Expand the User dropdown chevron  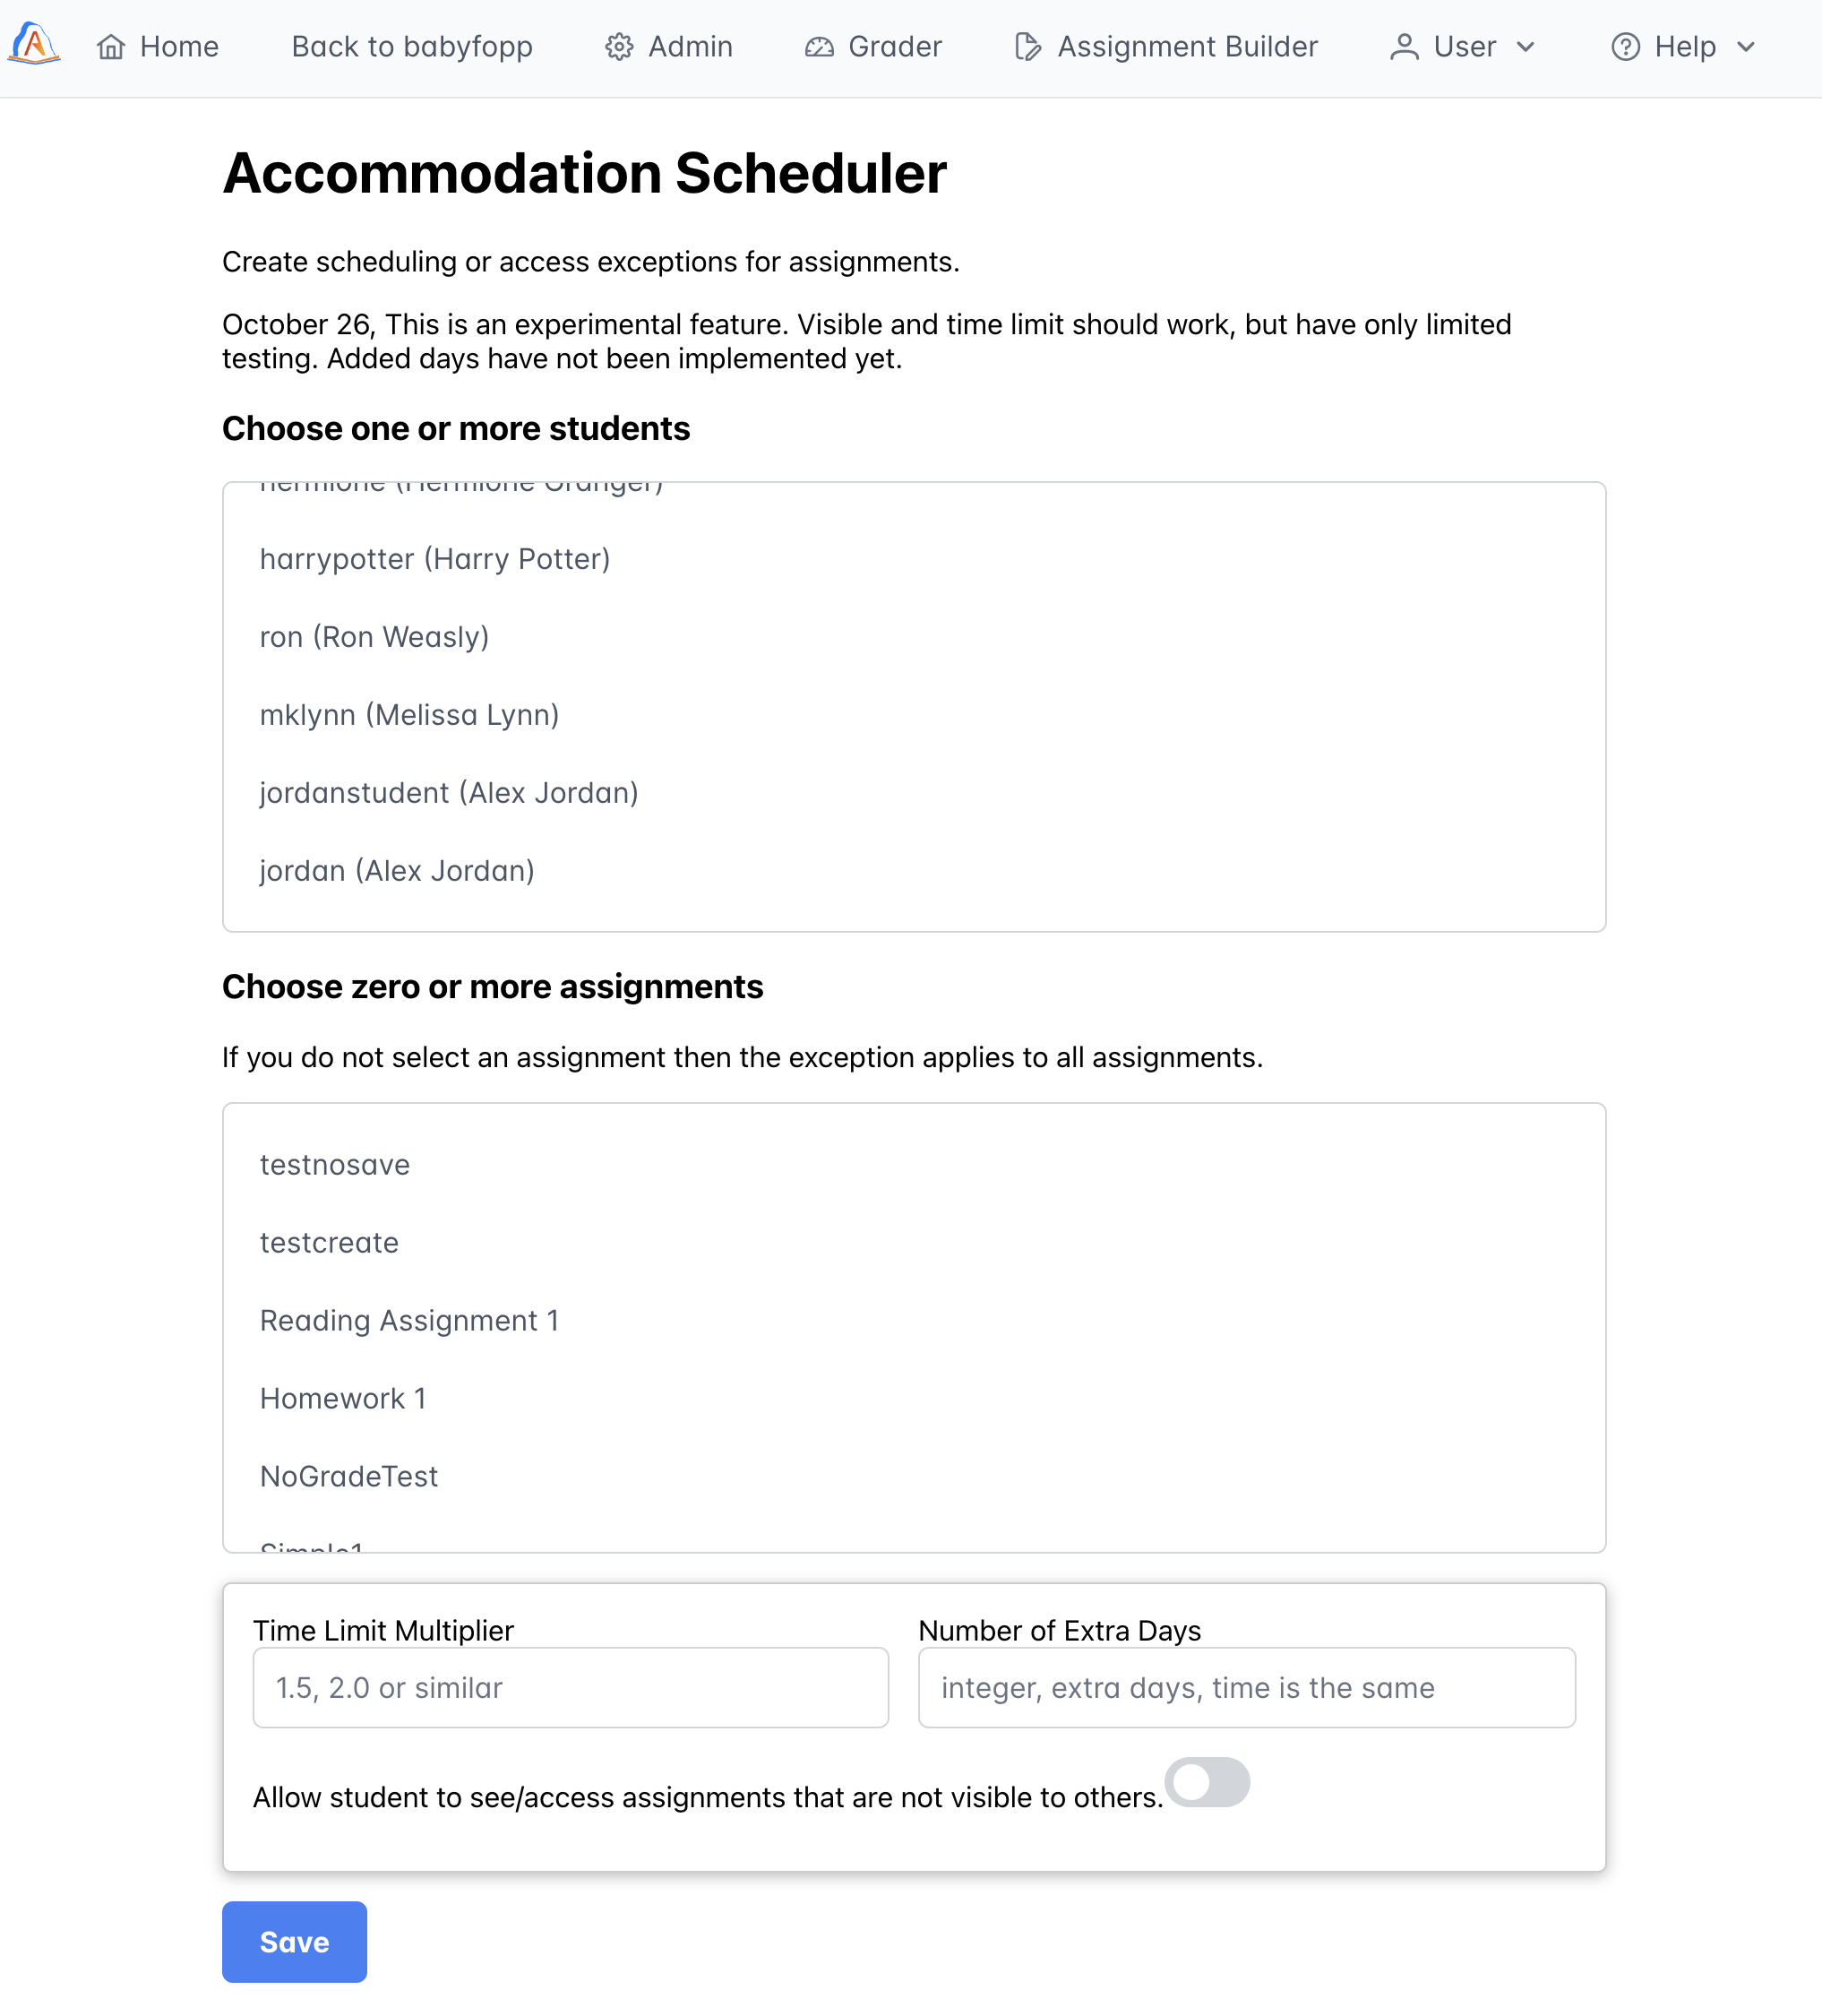(1526, 47)
